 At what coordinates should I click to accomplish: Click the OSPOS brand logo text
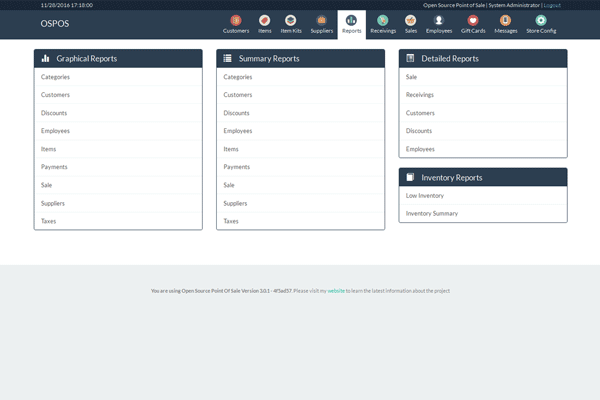[55, 24]
